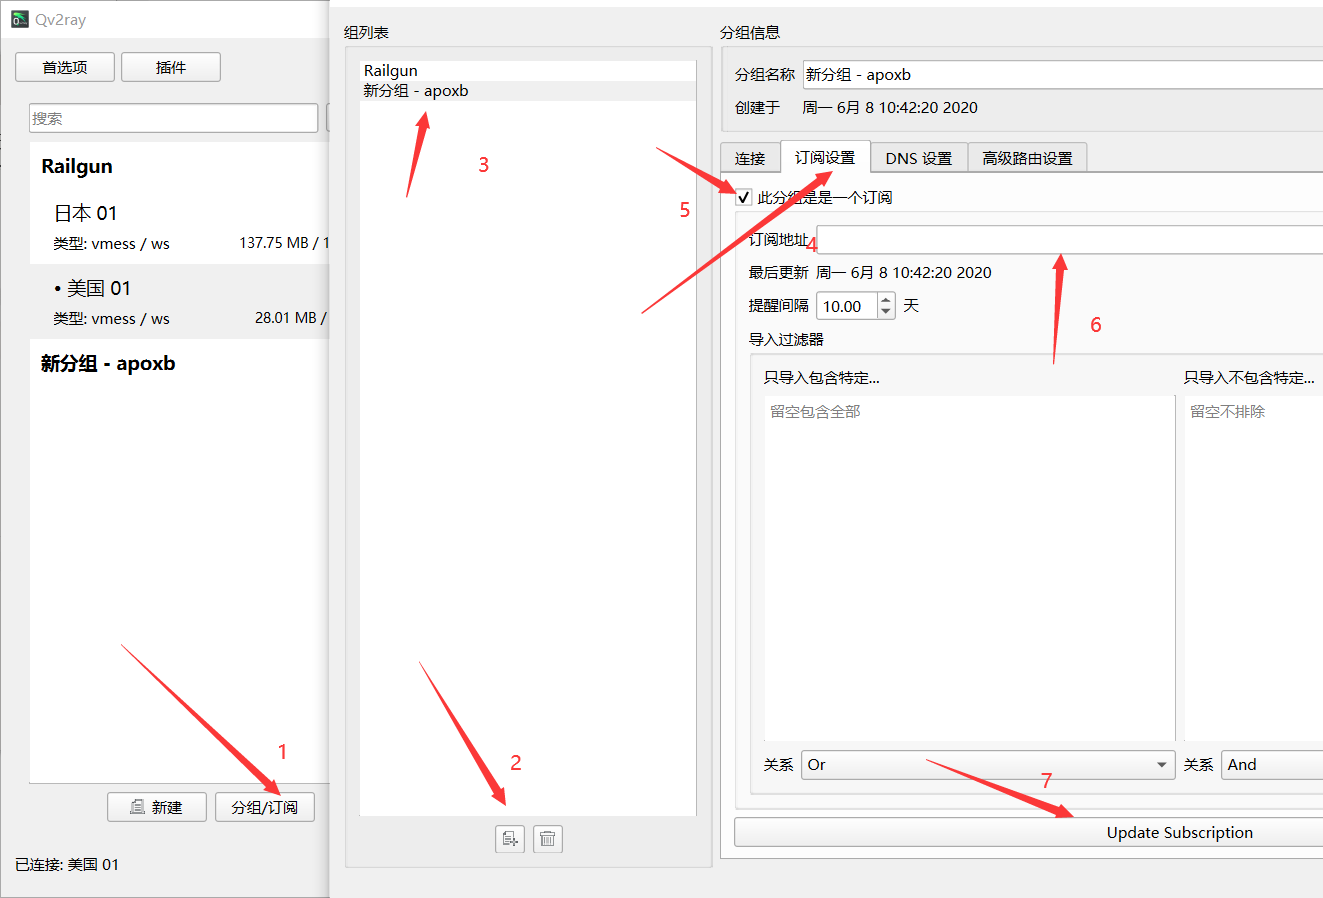Uncheck the 此分组是一个订阅 checkbox
1323x898 pixels.
pos(744,197)
